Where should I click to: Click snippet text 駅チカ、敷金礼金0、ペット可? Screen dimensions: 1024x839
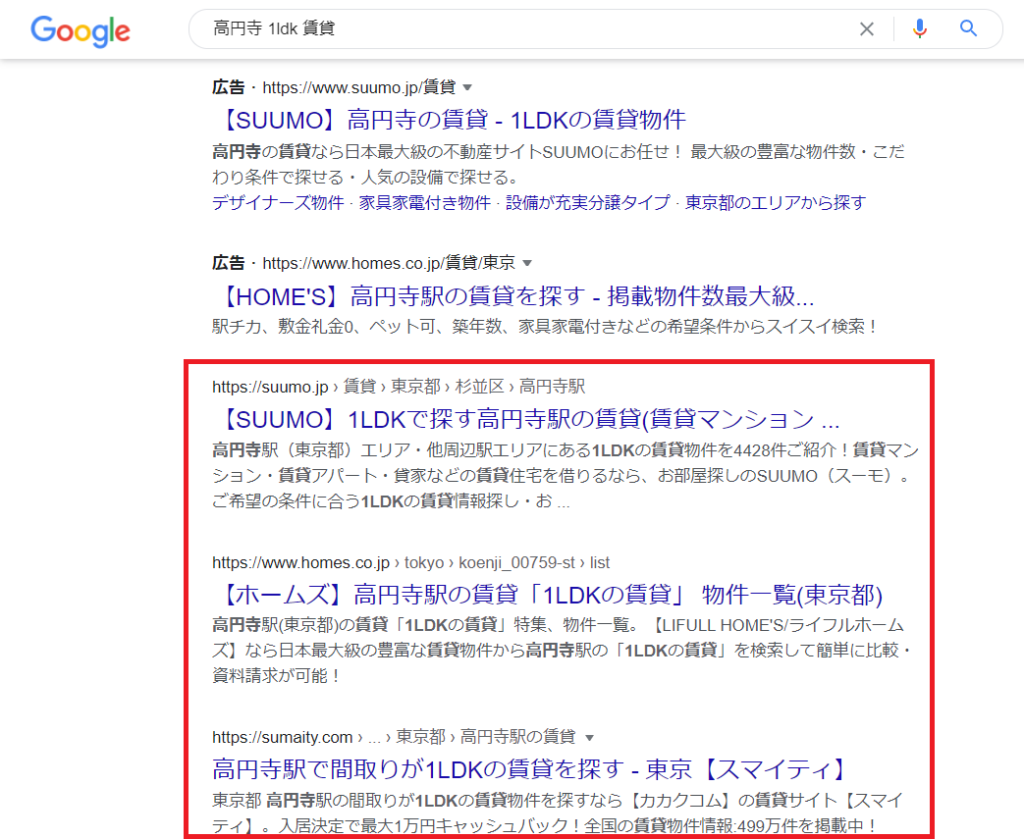pos(546,326)
